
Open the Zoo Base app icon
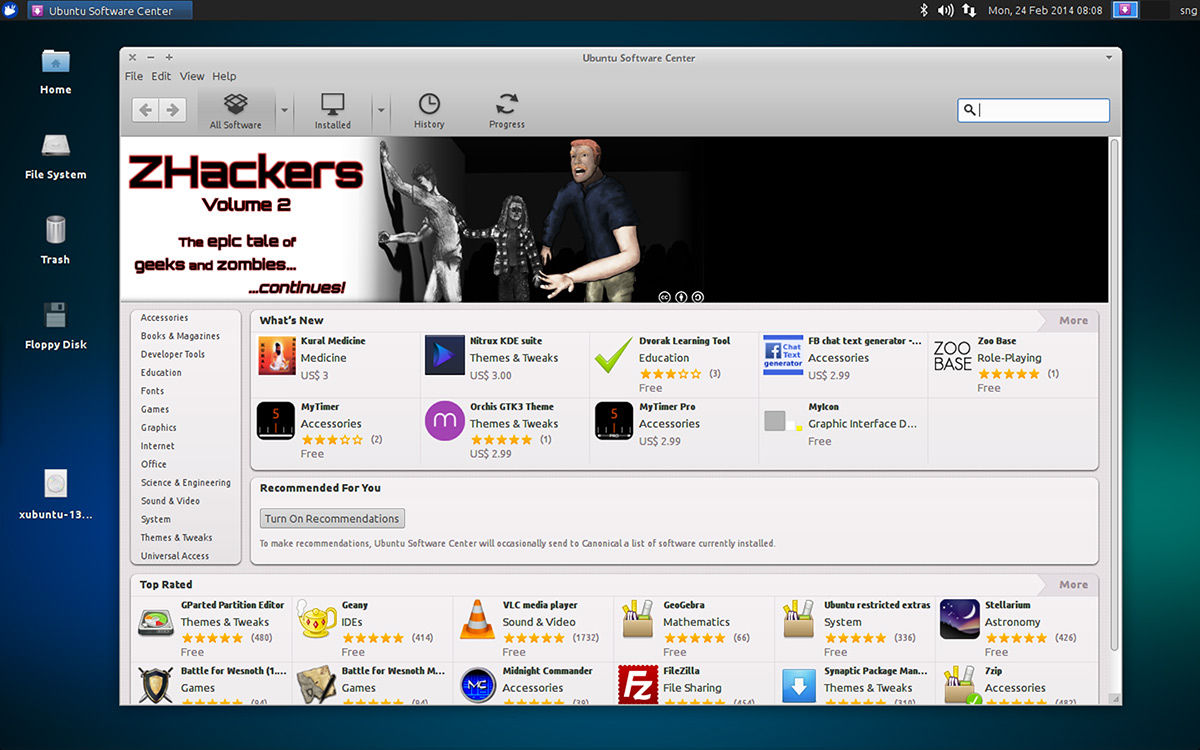[x=952, y=355]
